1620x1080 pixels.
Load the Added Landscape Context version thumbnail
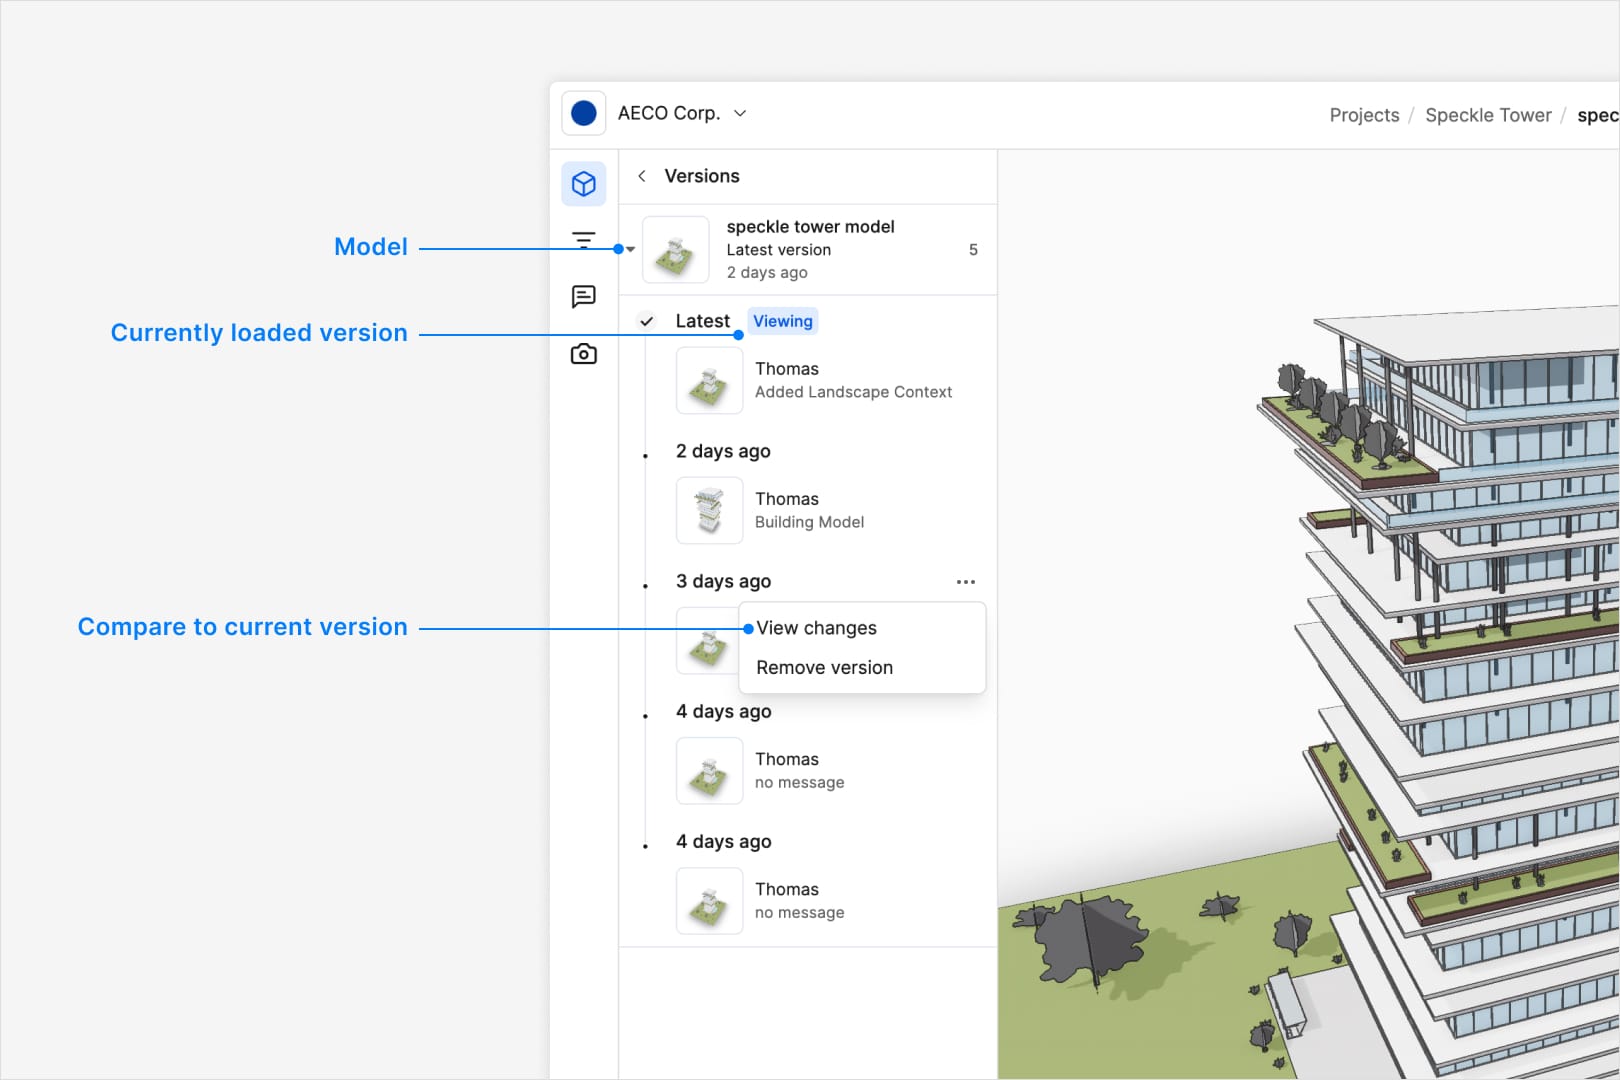coord(710,381)
